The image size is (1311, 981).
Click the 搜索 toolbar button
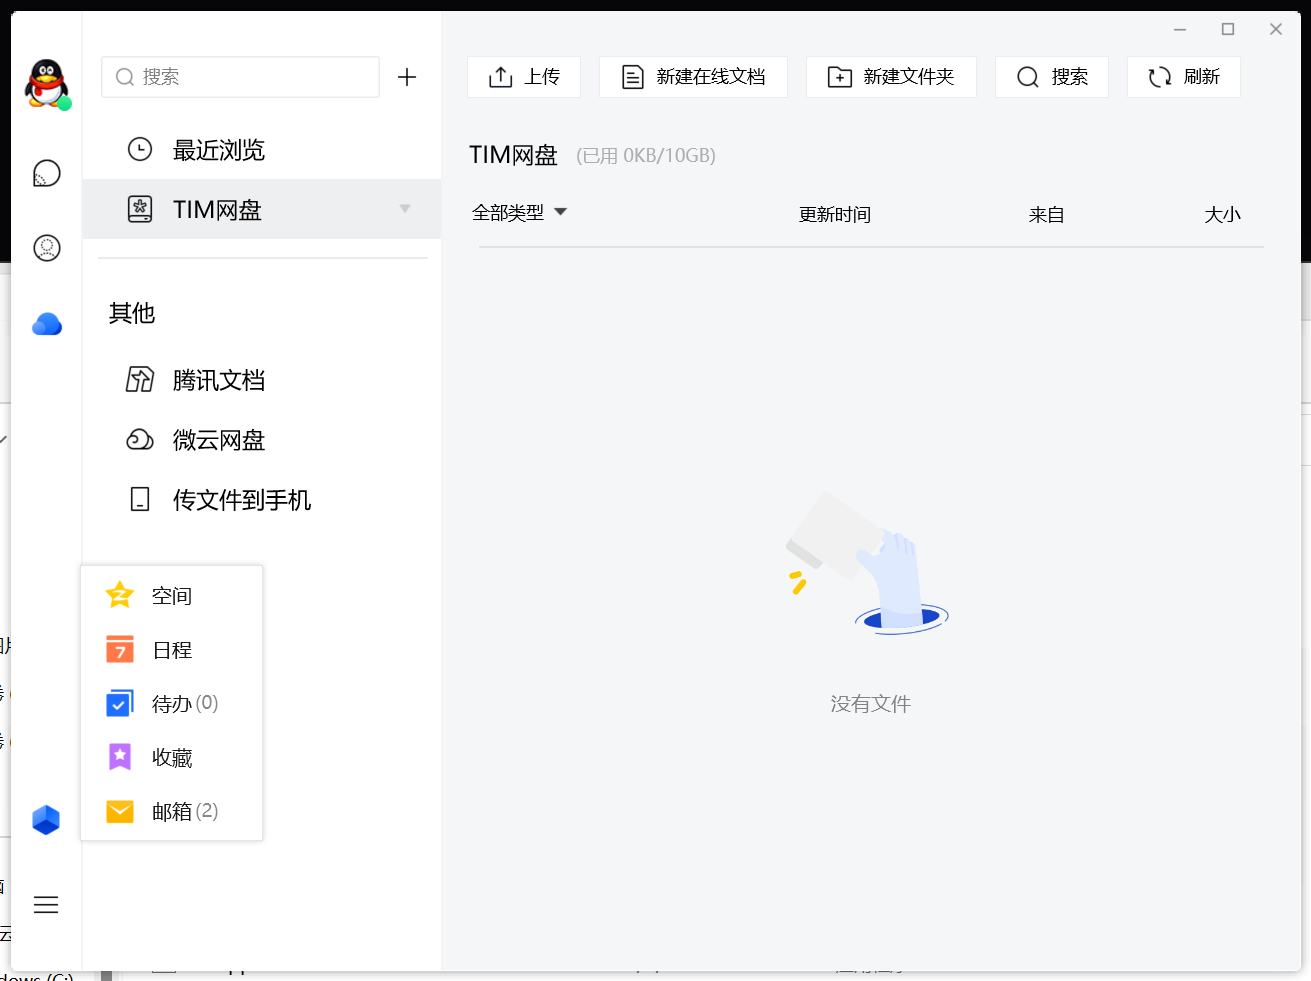click(1052, 77)
